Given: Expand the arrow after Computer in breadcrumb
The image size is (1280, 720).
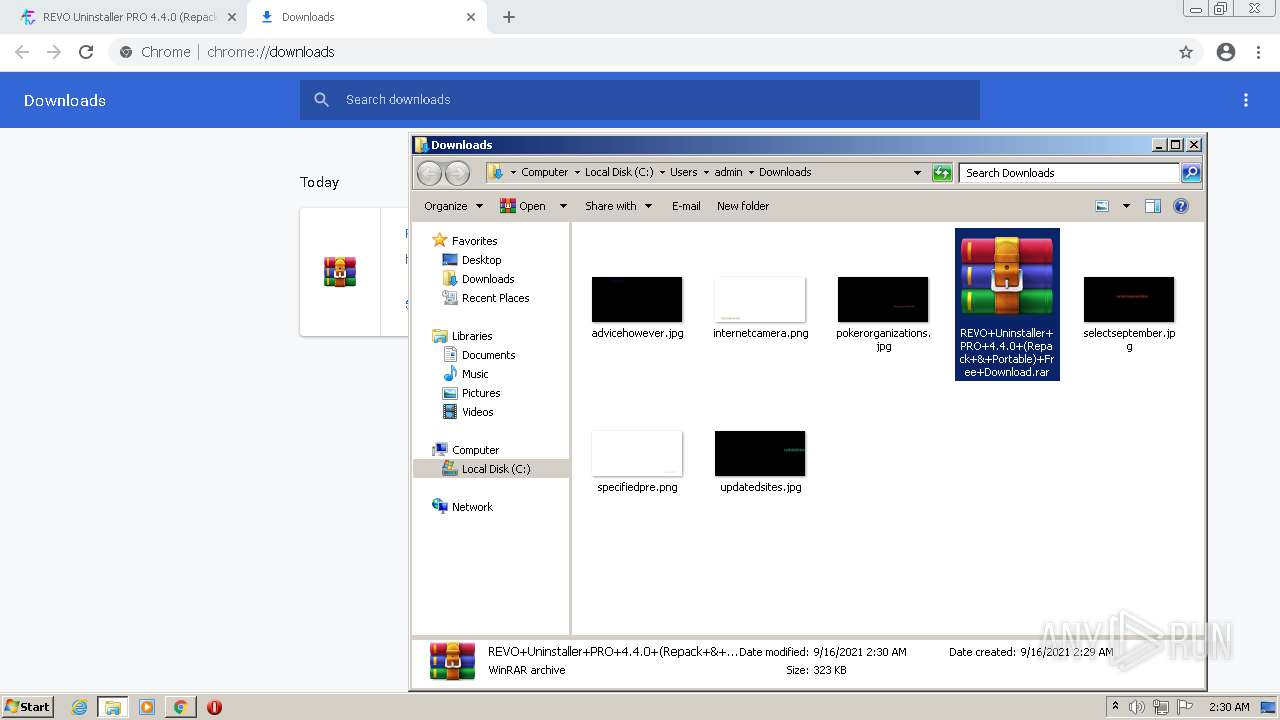Looking at the screenshot, I should point(577,173).
